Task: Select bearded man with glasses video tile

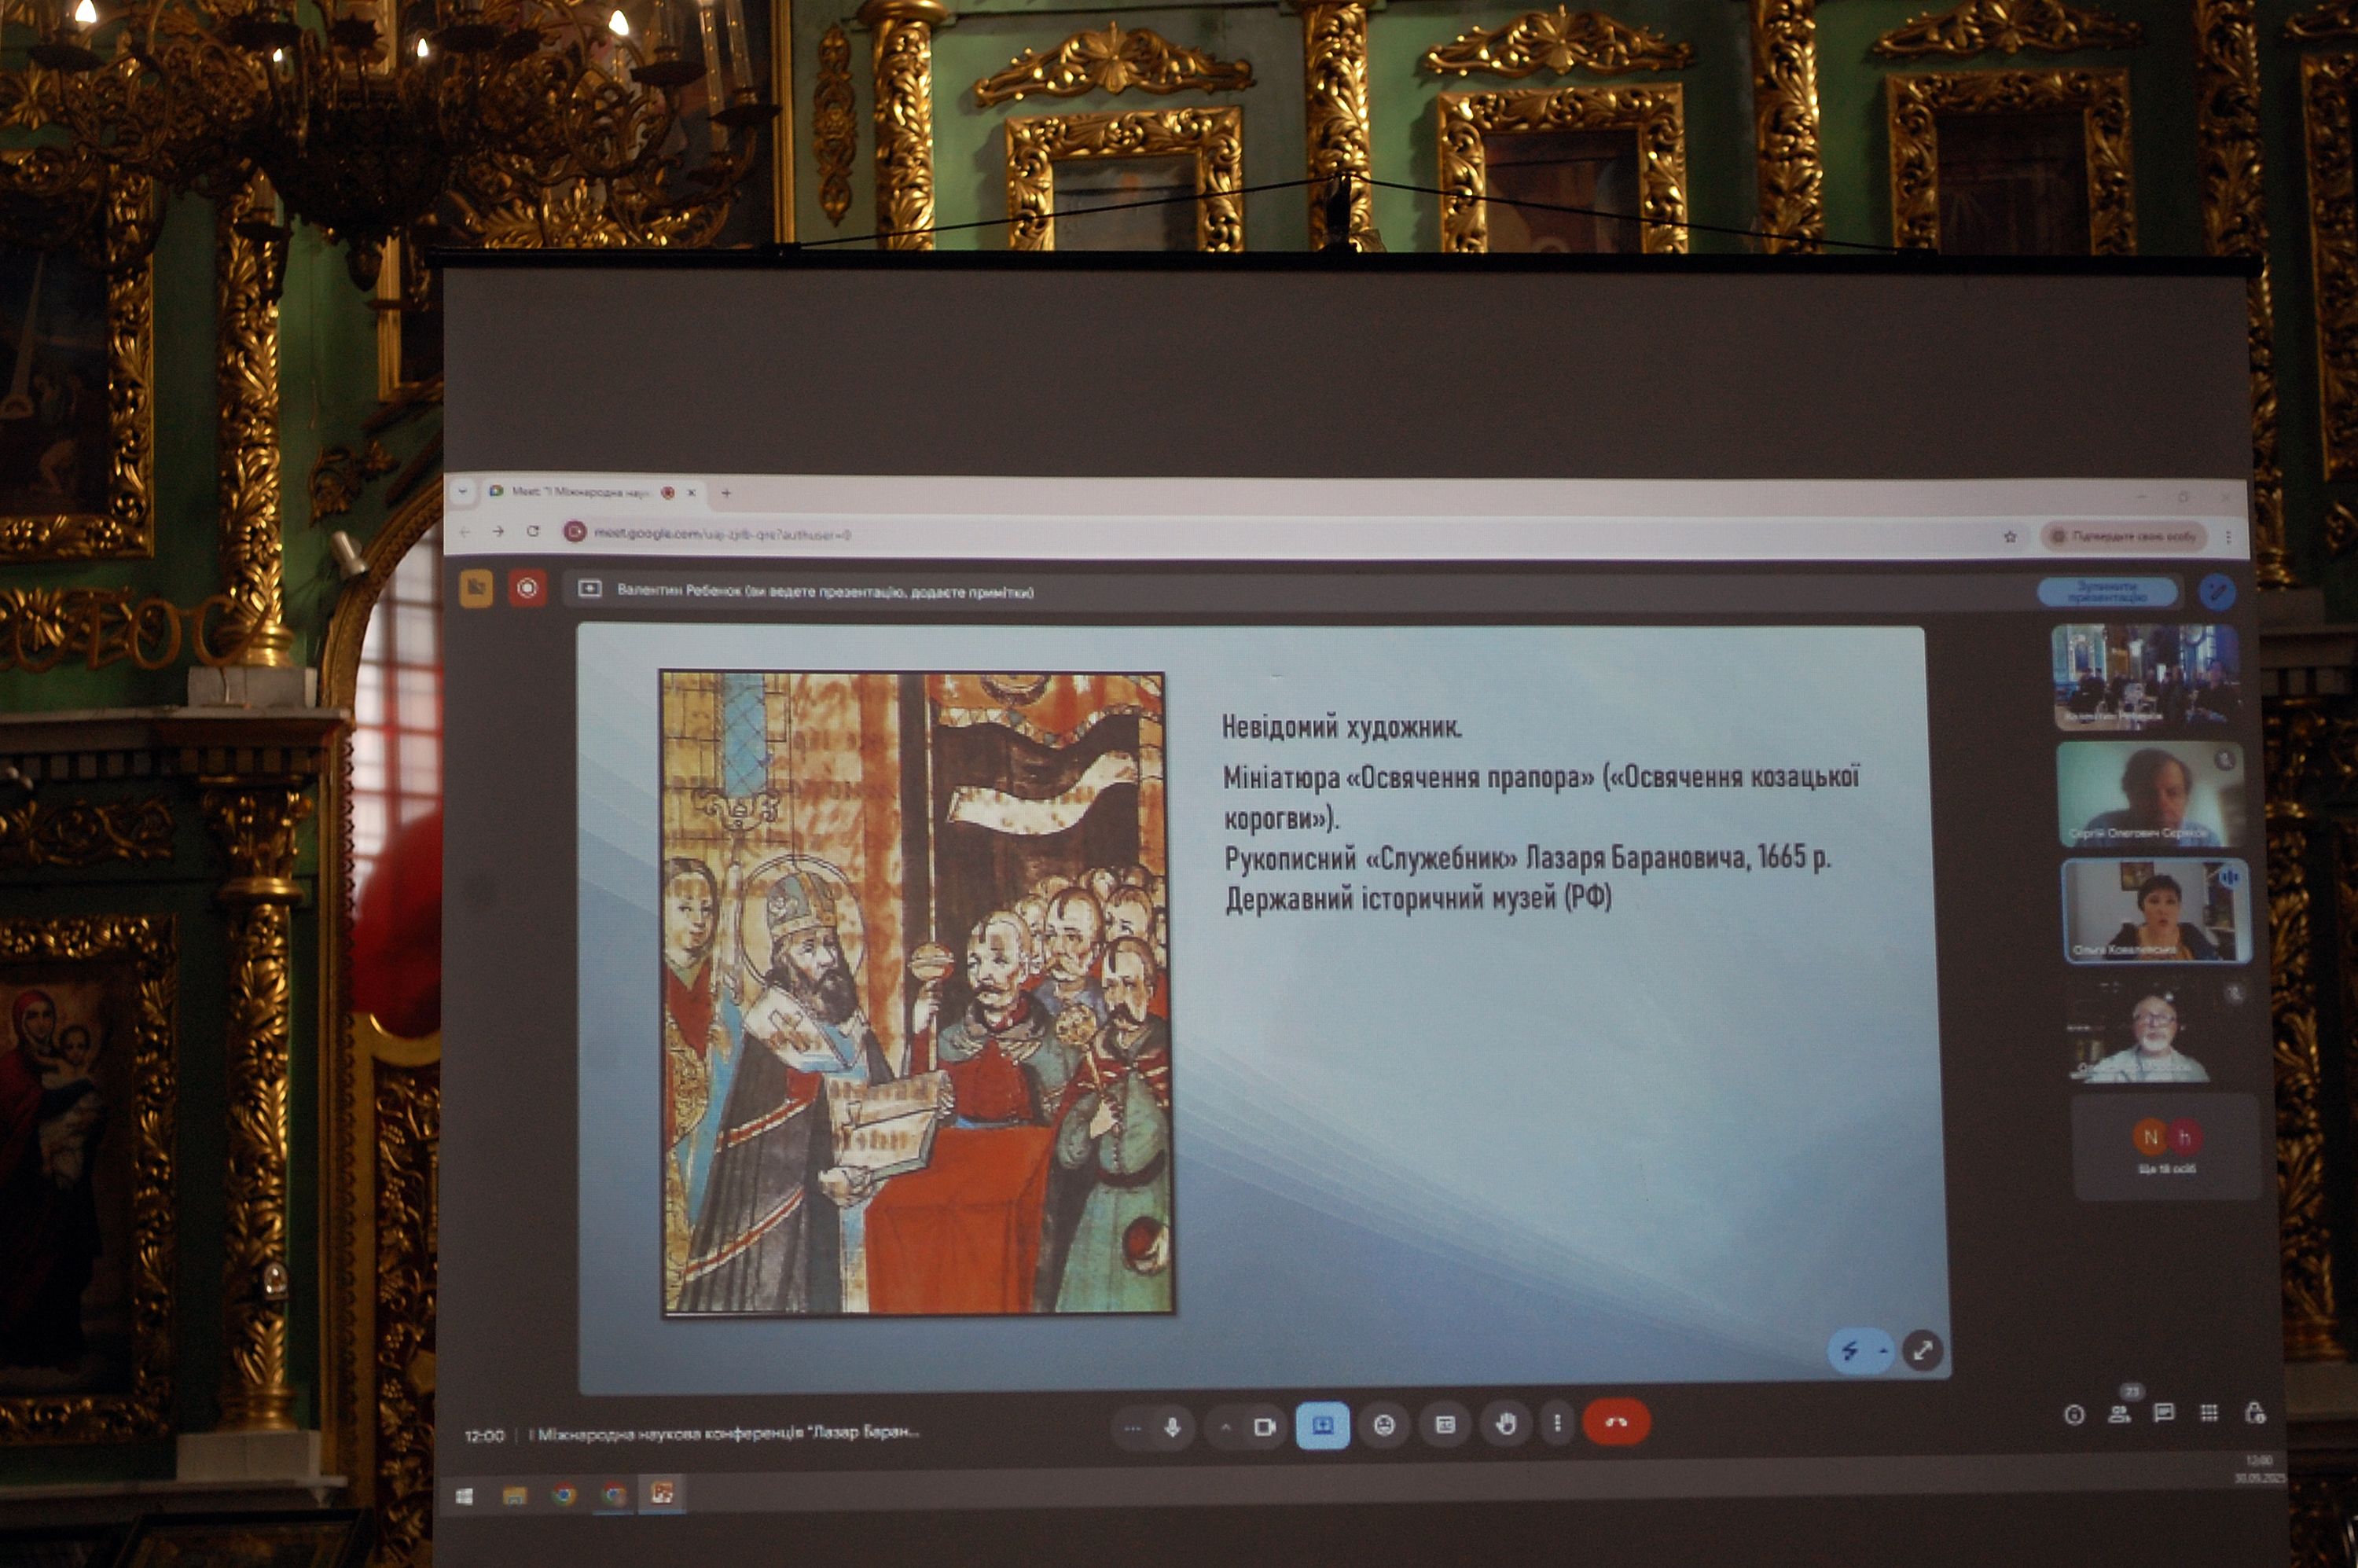Action: [x=2160, y=1029]
